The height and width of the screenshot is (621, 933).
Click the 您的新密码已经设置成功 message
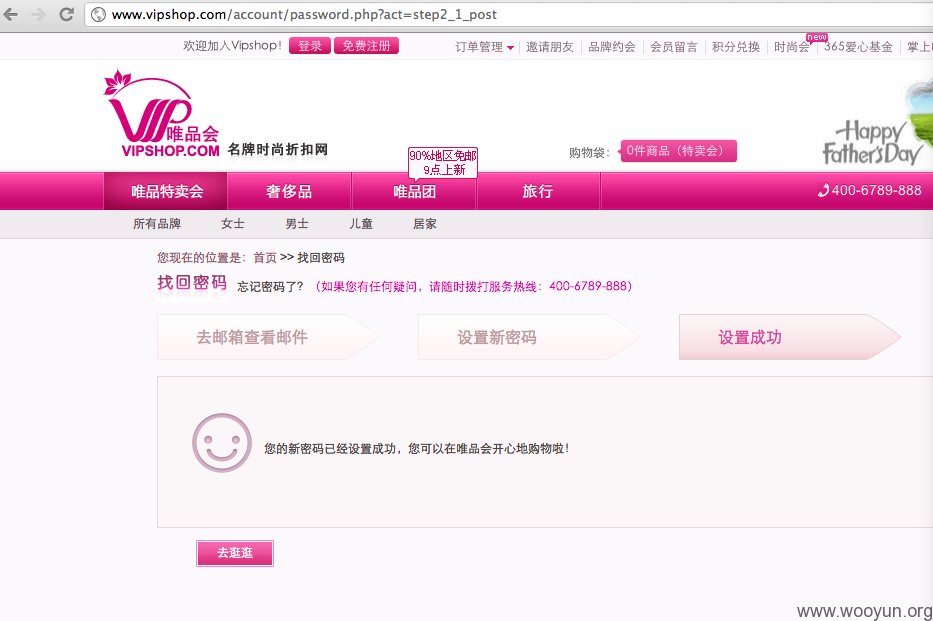[x=417, y=448]
